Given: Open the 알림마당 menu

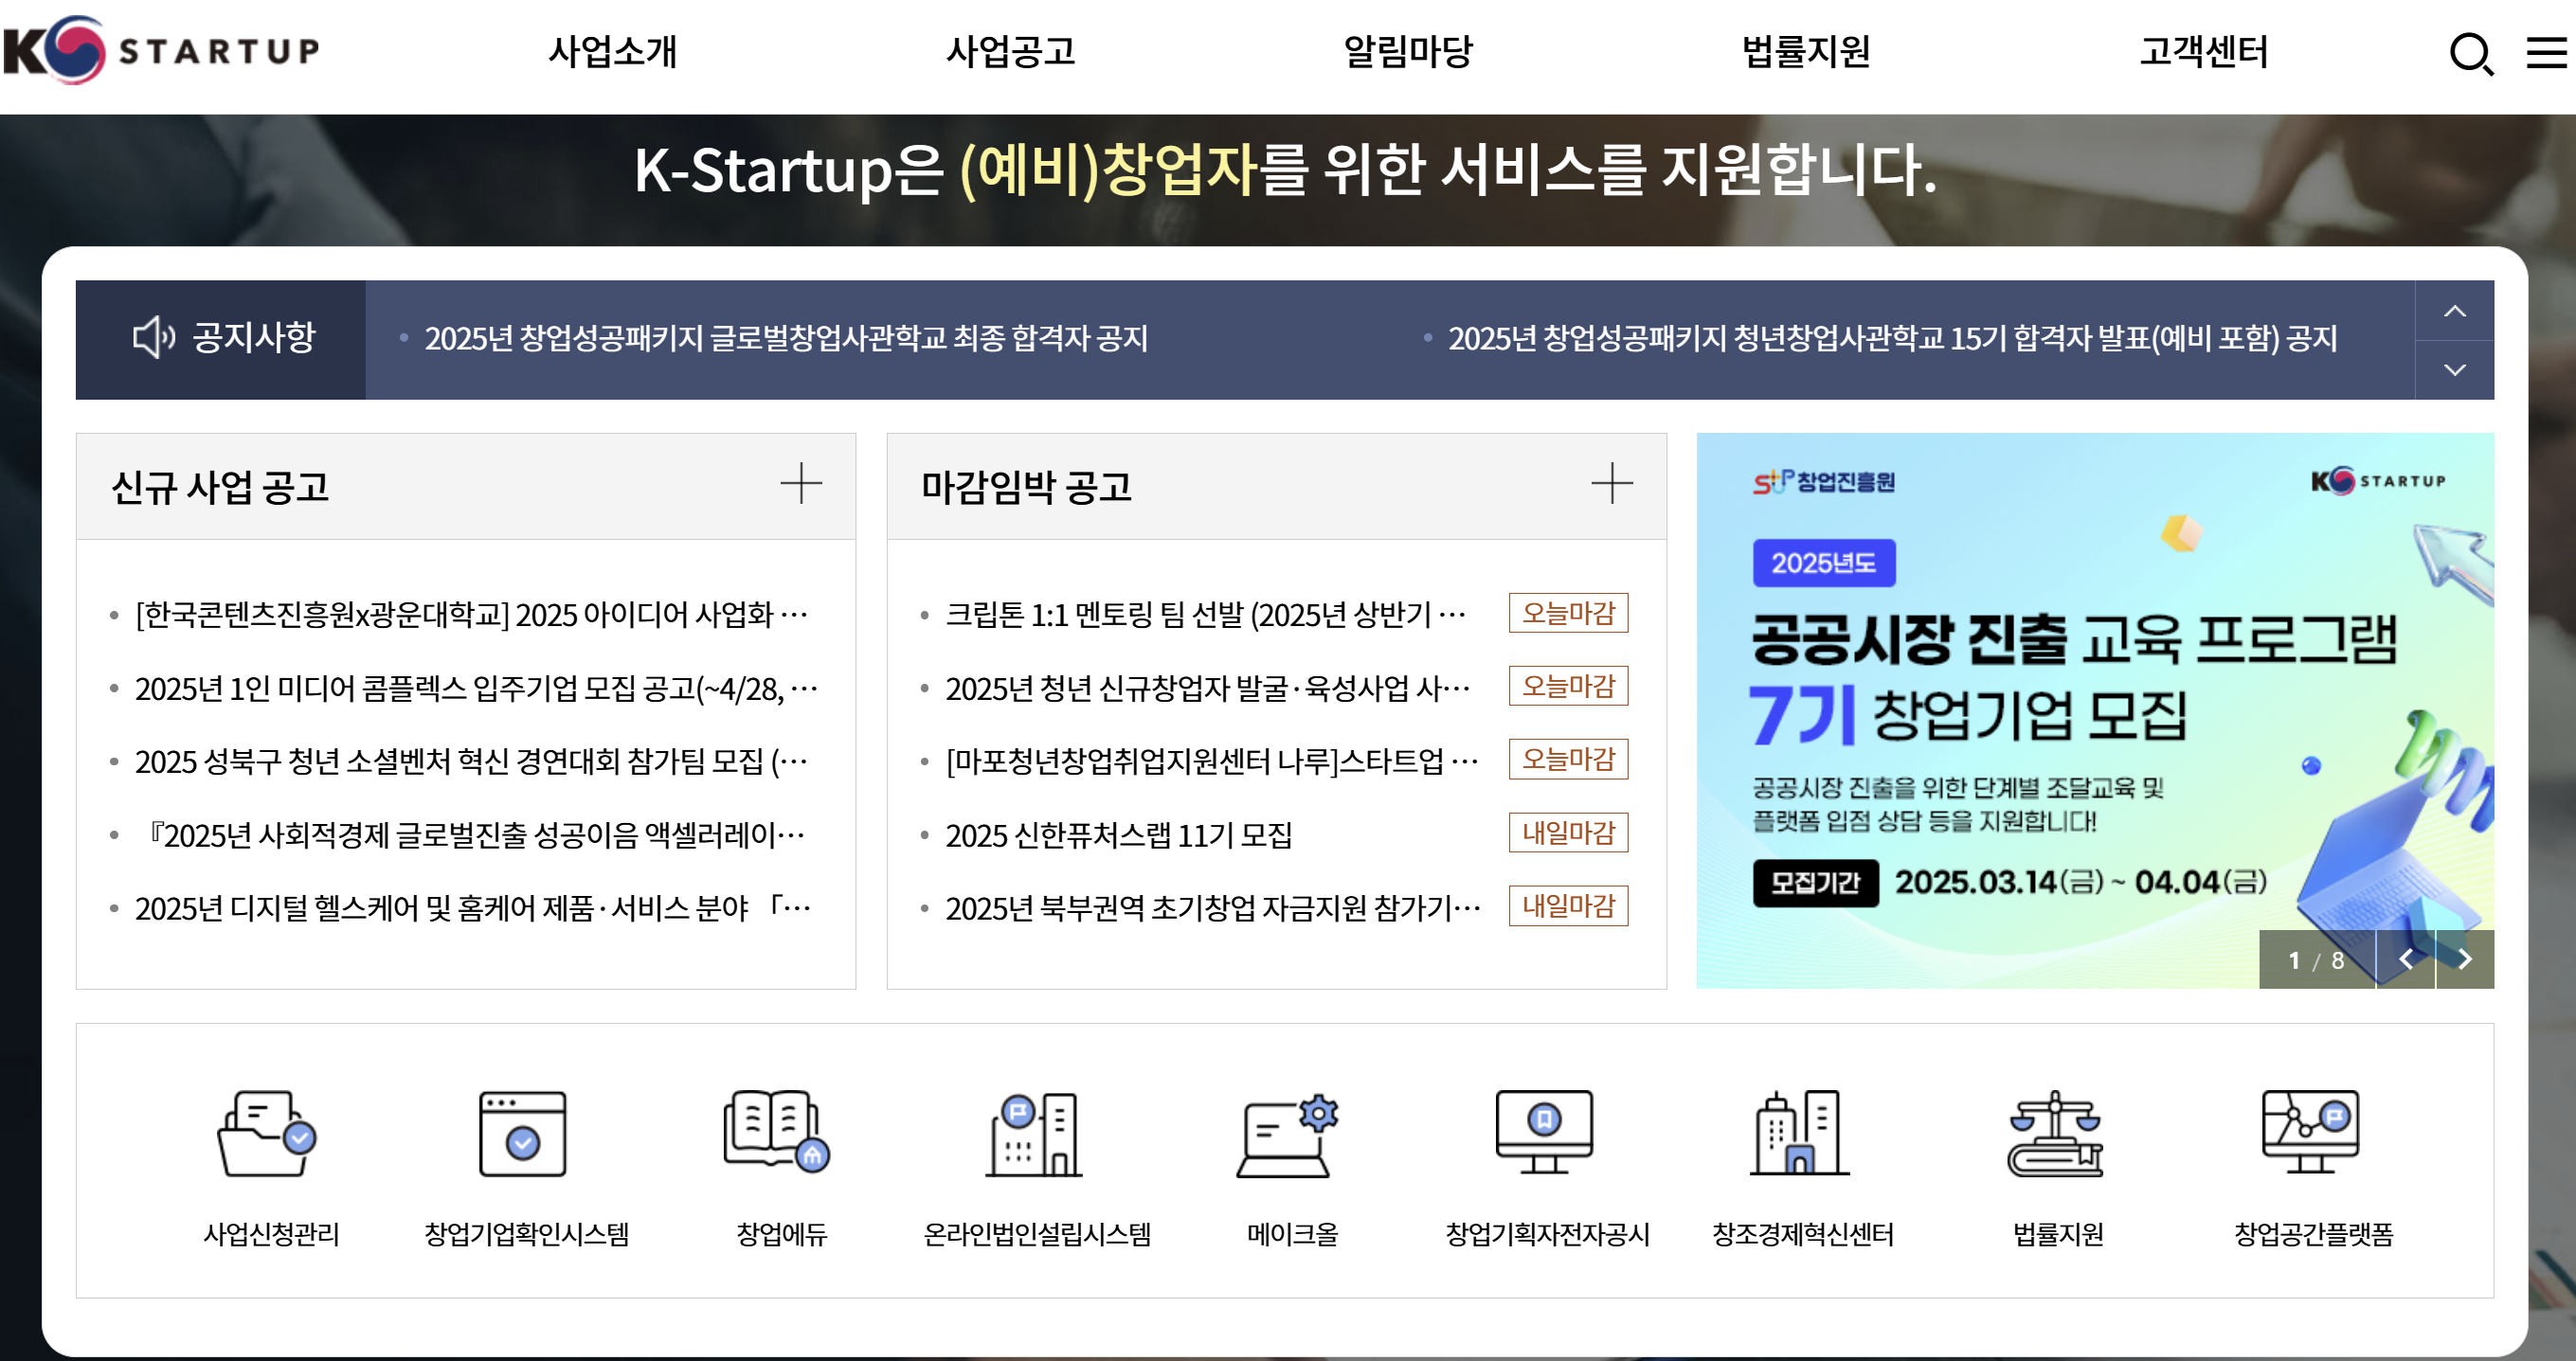Looking at the screenshot, I should 1407,52.
